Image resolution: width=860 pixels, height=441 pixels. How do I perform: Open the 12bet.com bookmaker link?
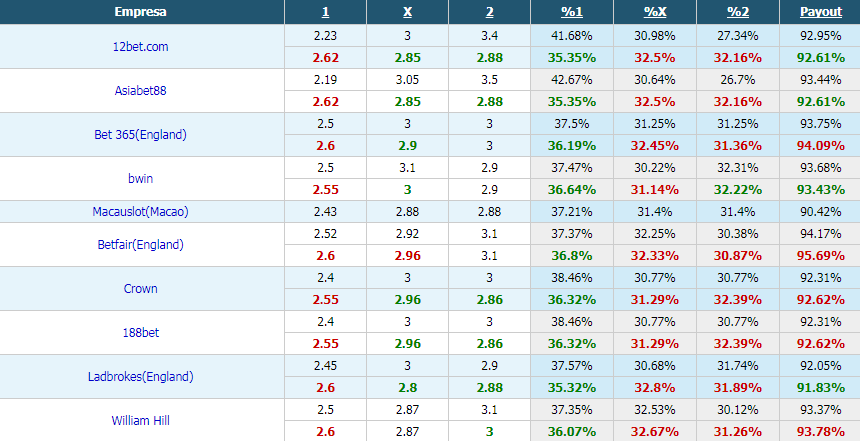tap(140, 47)
